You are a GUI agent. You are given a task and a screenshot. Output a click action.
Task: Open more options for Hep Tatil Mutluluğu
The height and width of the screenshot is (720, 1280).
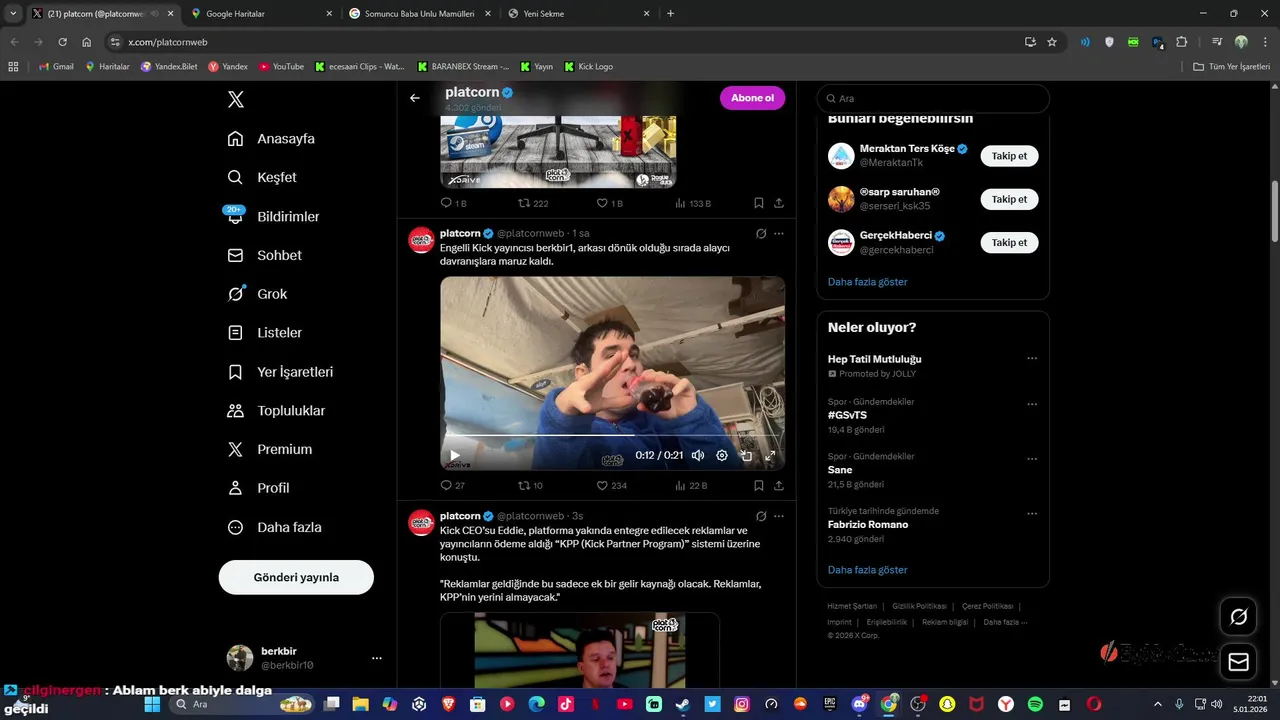coord(1032,358)
